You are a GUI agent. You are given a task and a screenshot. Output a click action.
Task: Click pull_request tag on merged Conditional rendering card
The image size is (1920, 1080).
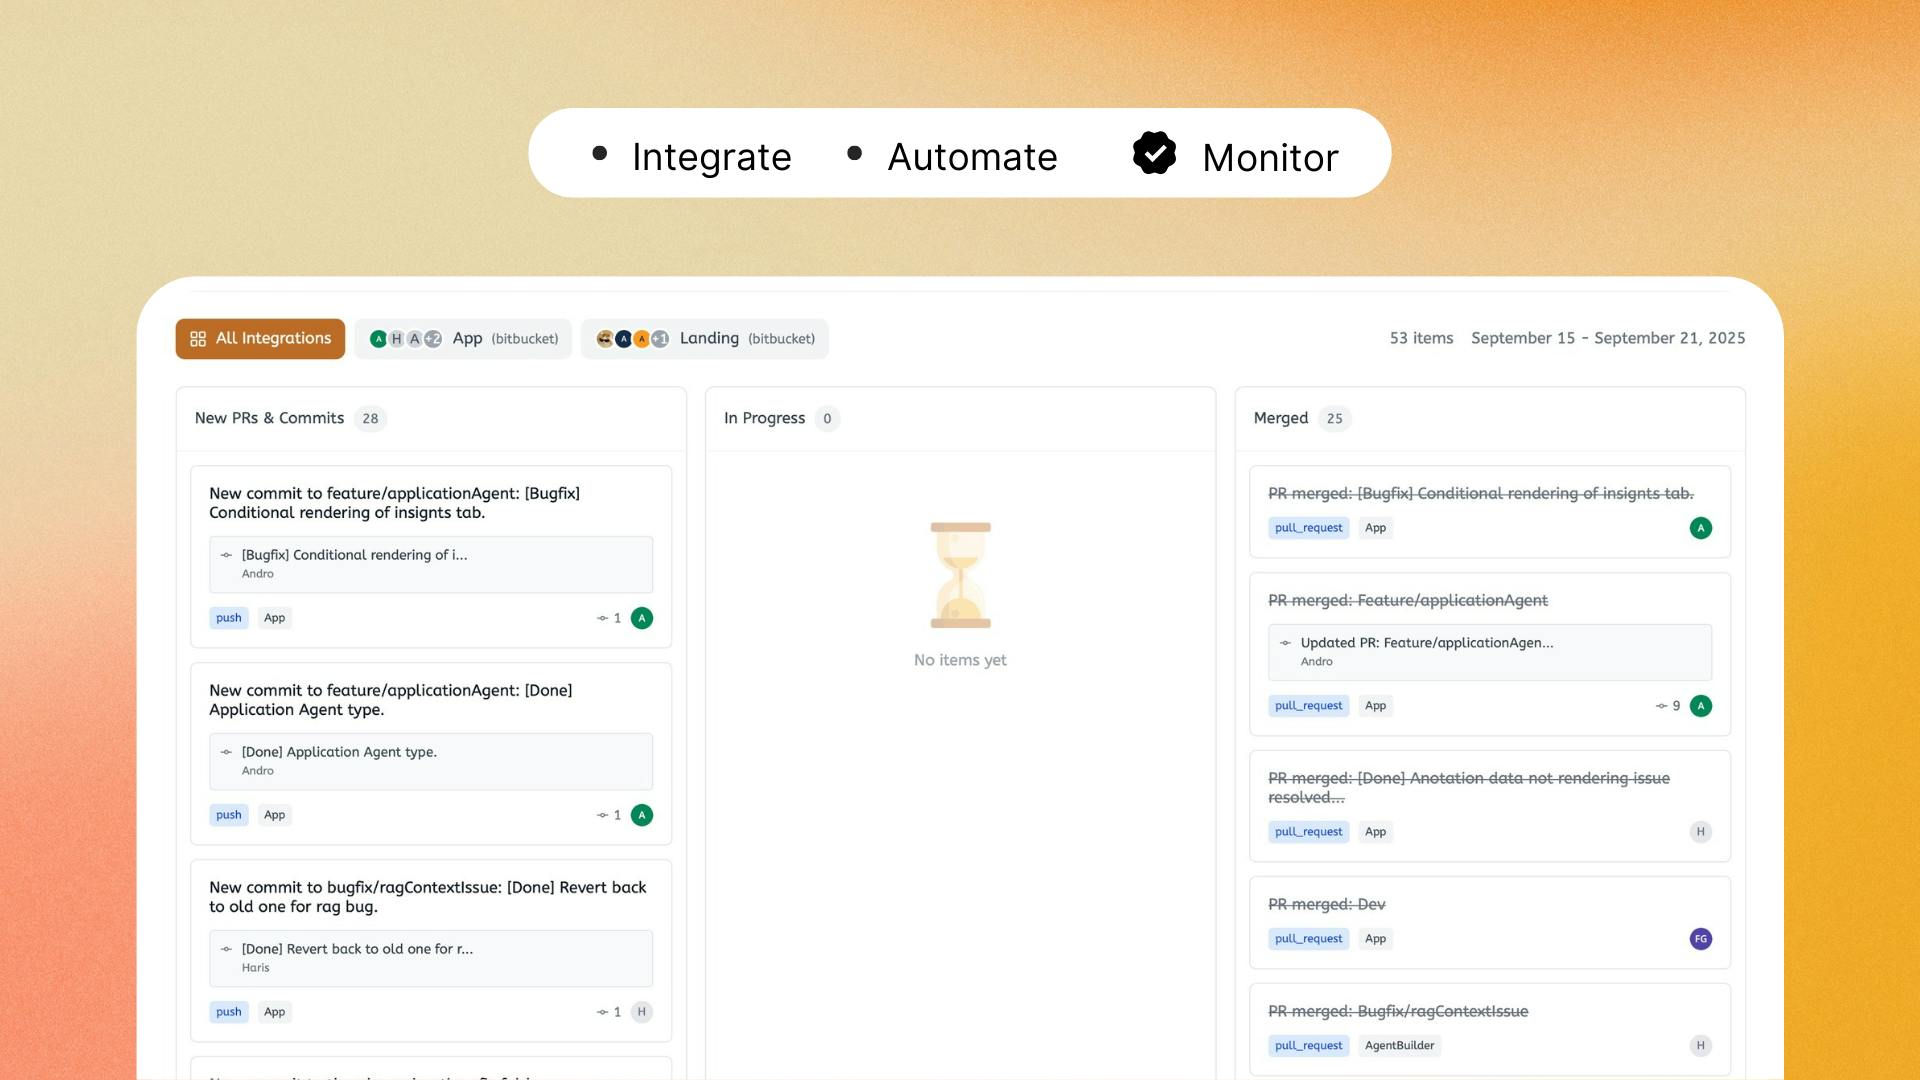1309,528
